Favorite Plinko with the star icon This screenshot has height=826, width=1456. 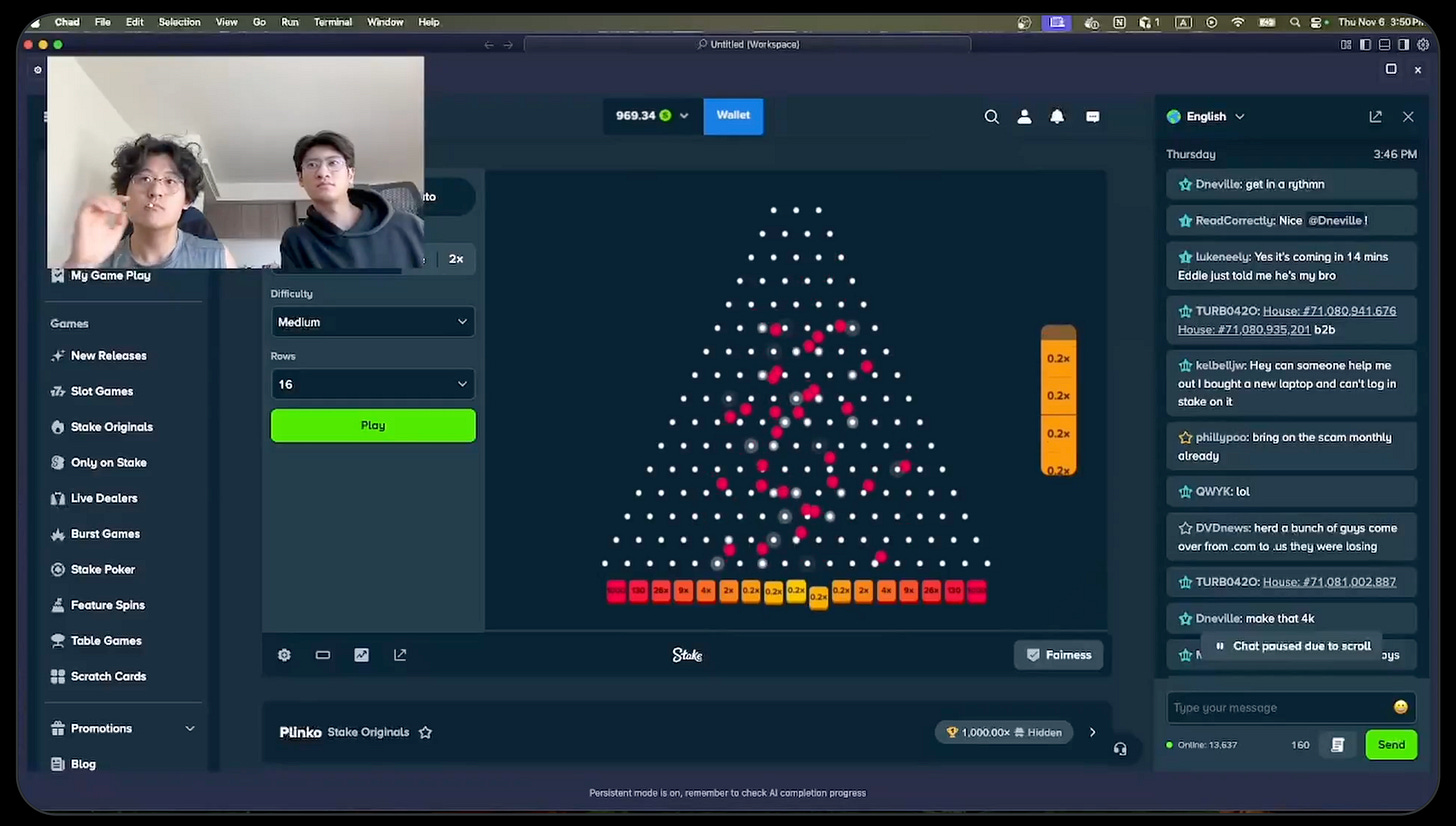pos(425,732)
